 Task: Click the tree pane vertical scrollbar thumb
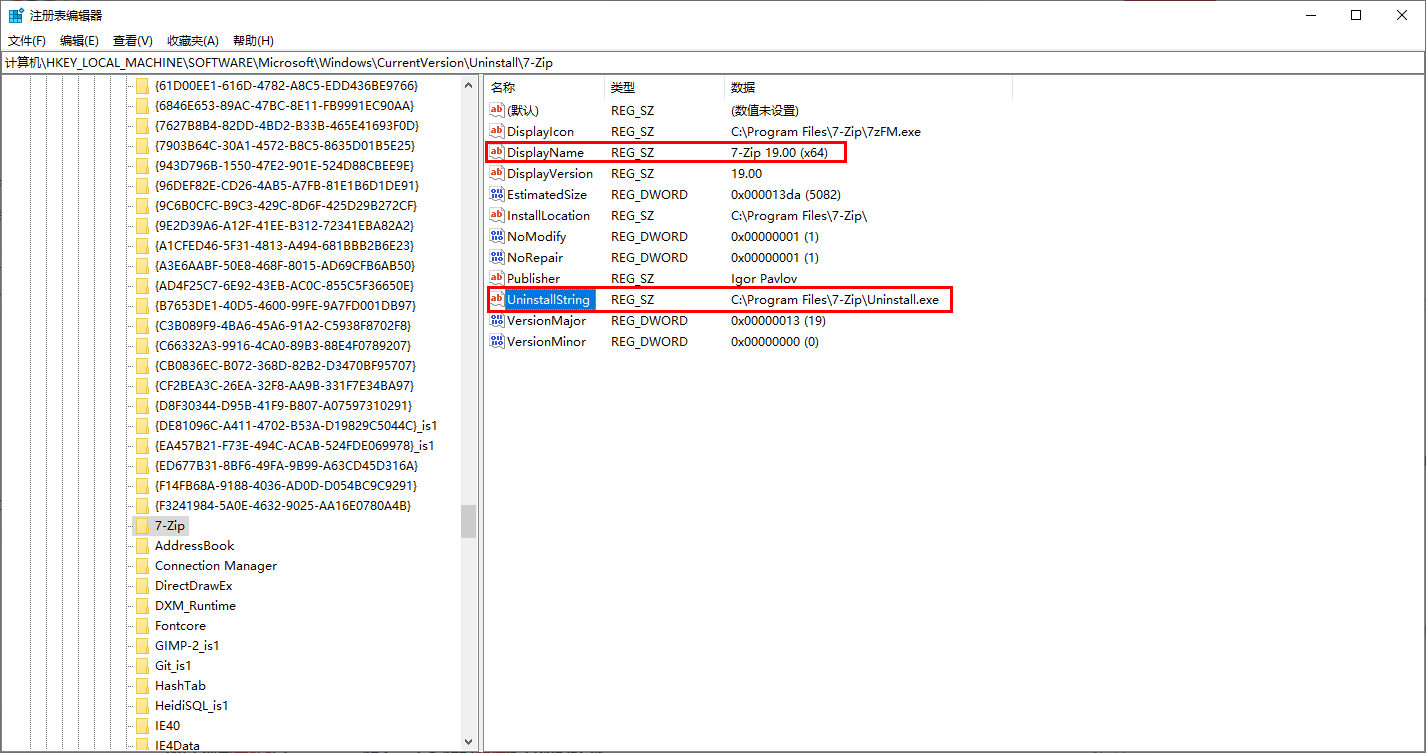pyautogui.click(x=468, y=521)
